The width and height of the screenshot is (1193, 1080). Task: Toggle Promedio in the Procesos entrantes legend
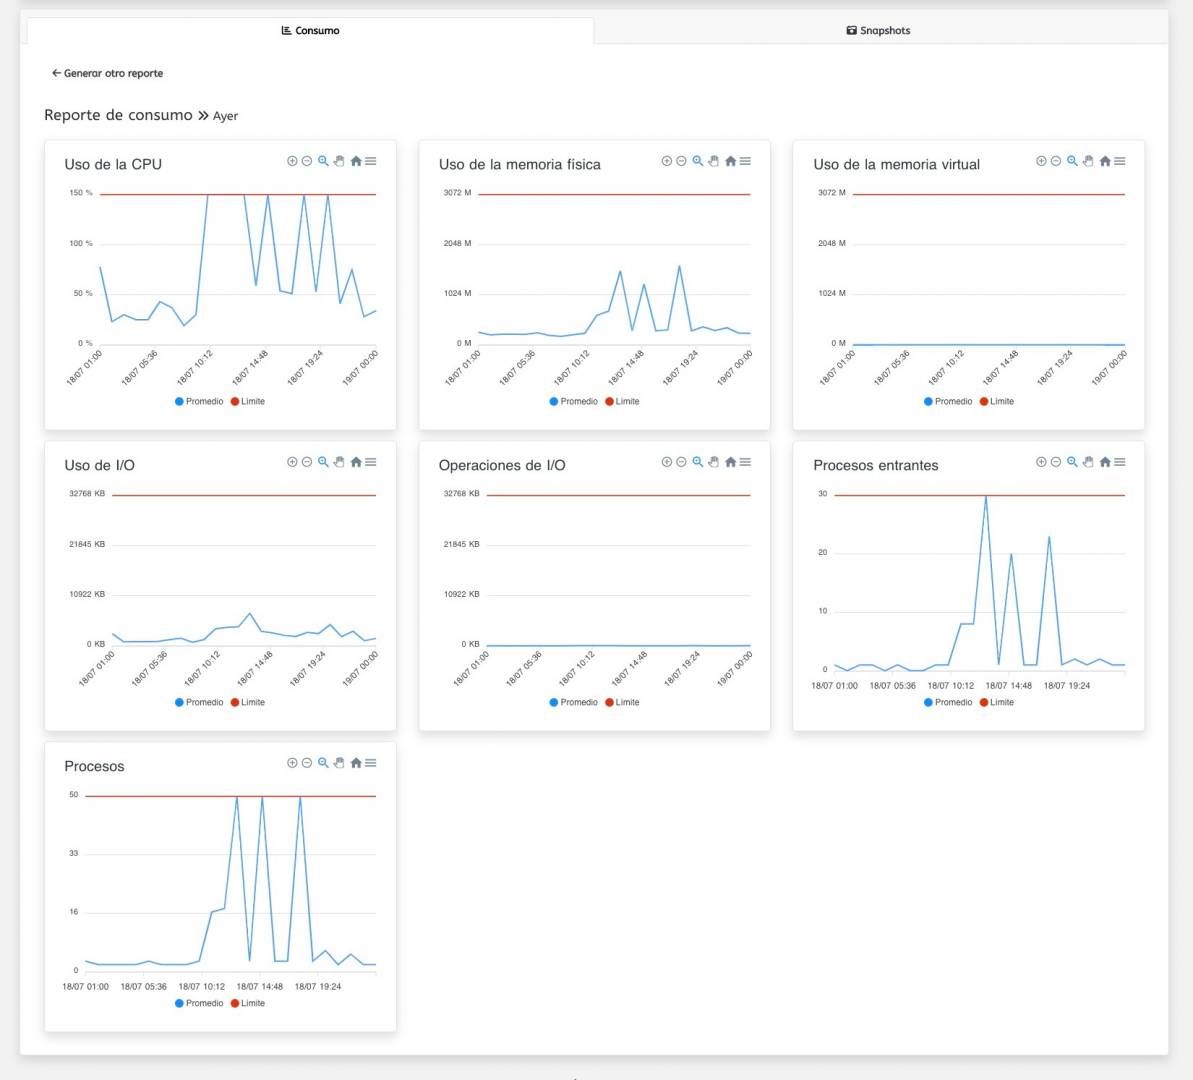tap(948, 702)
